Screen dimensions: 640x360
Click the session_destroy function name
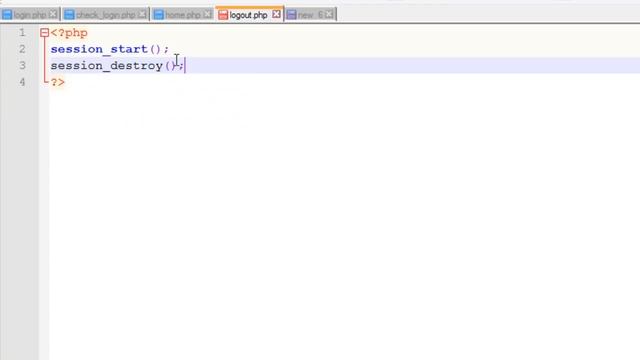pyautogui.click(x=107, y=66)
